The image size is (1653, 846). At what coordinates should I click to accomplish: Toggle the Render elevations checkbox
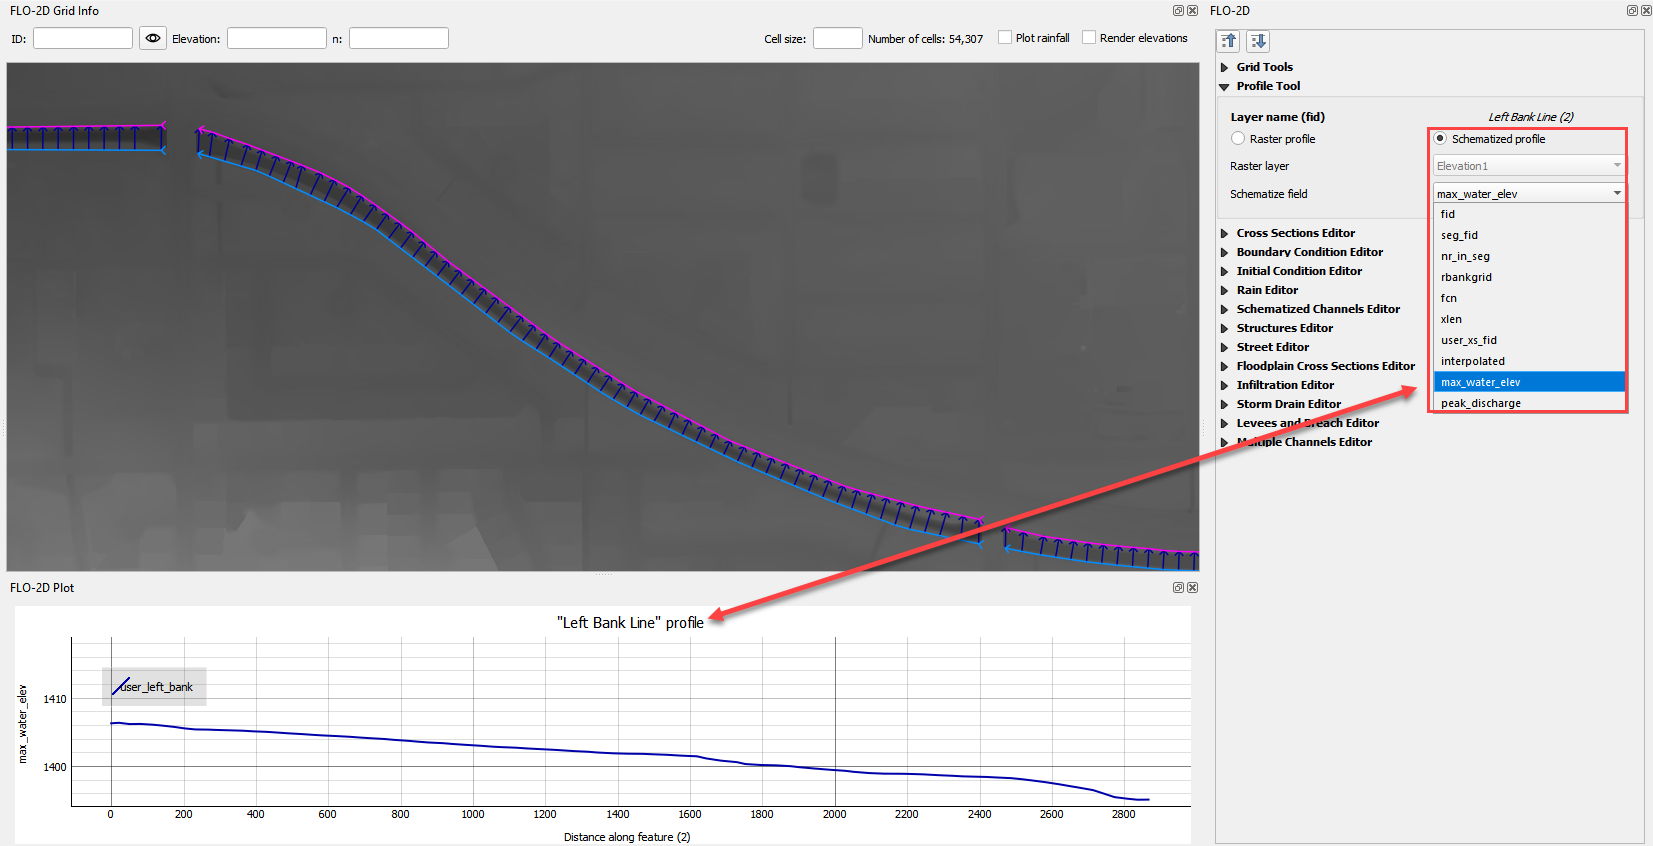(1089, 38)
